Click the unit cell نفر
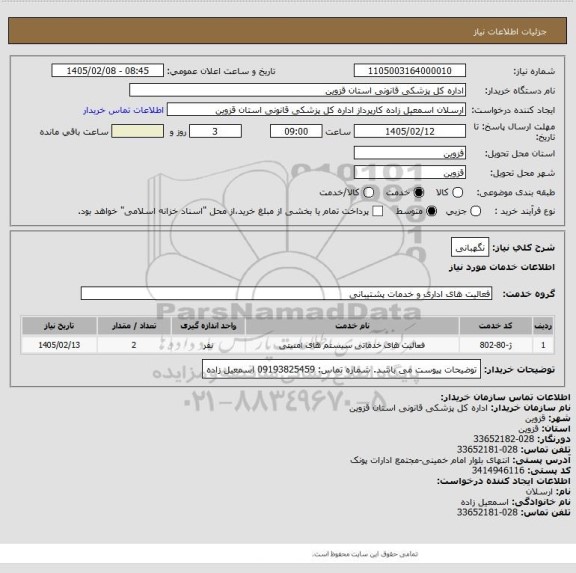Viewport: 576px width, 573px height. (208, 345)
